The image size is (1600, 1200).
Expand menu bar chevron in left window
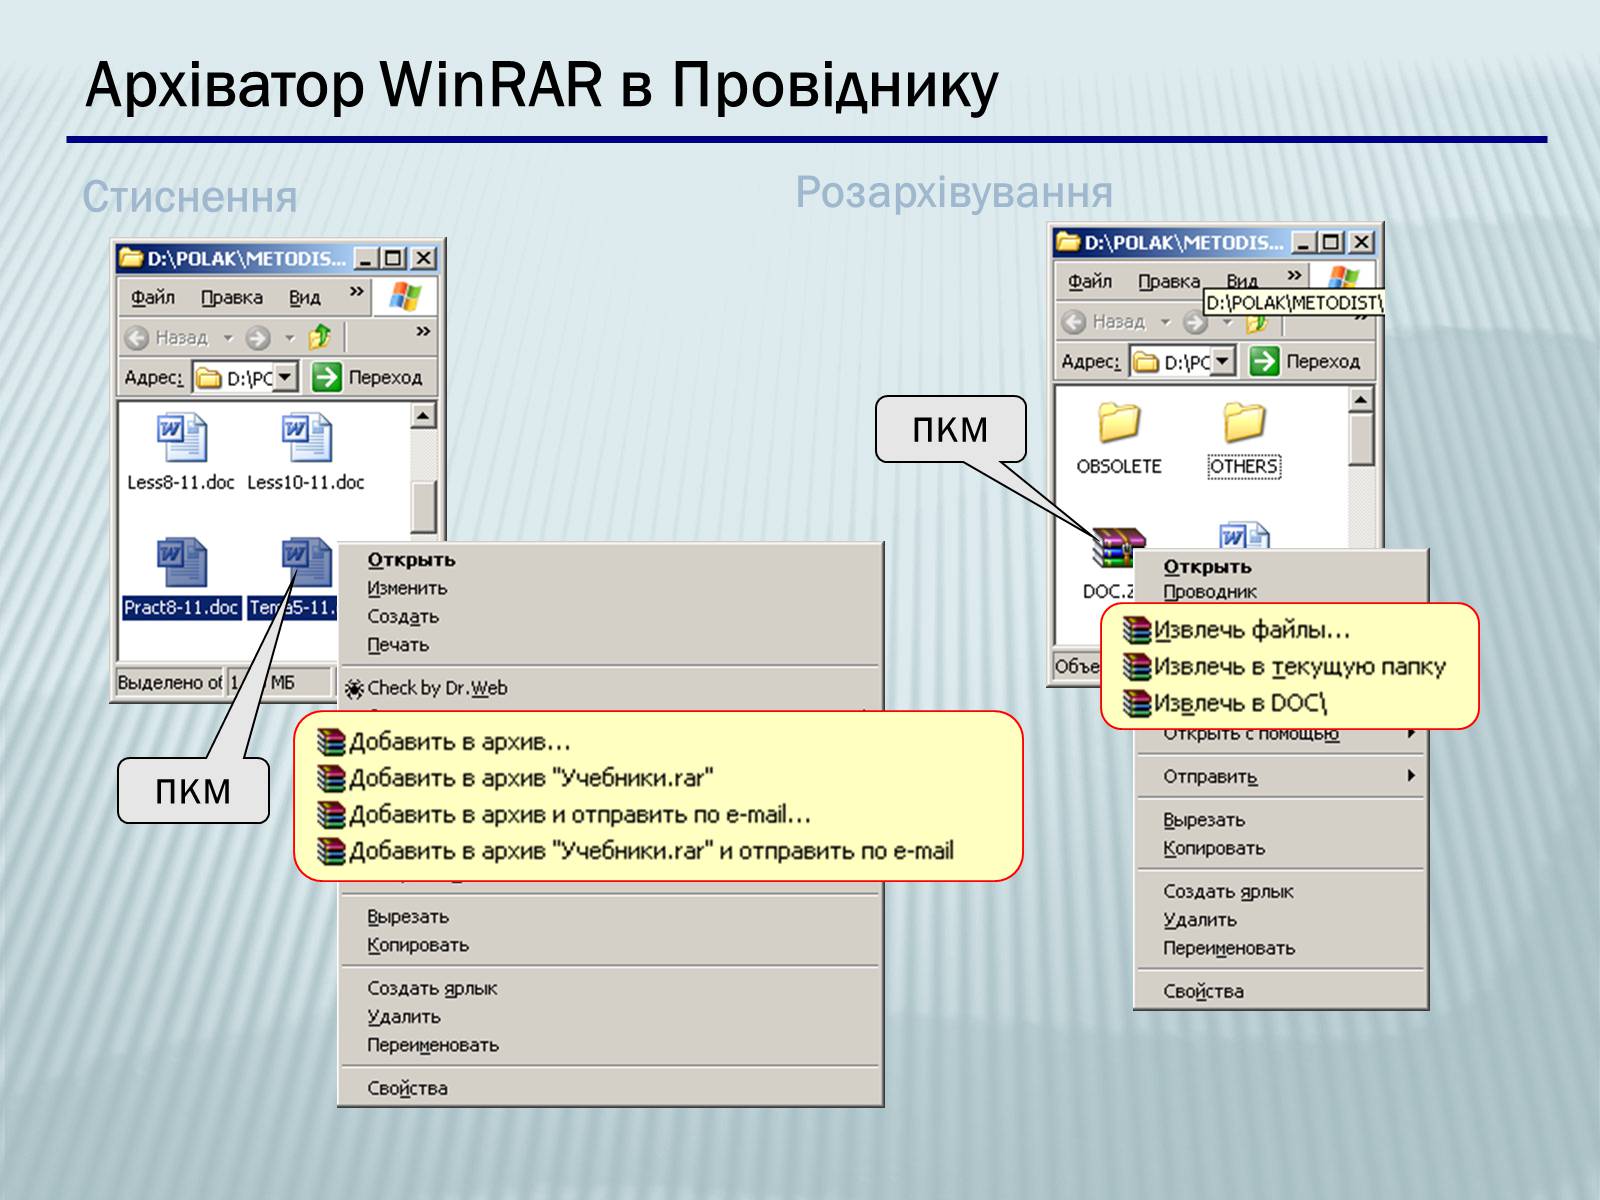(x=356, y=292)
